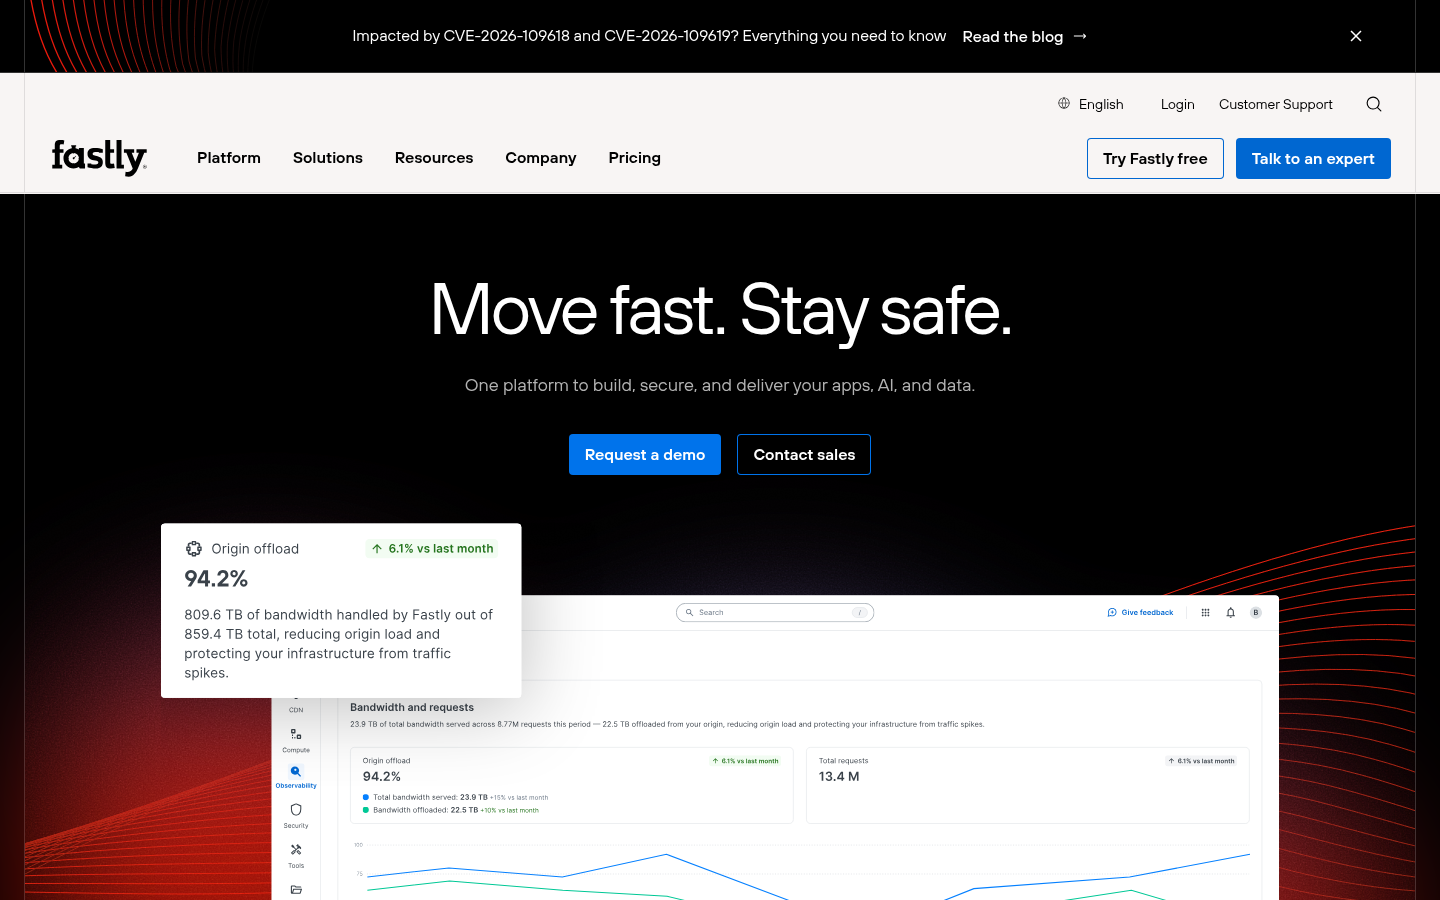Click Request a demo button
Screen dimensions: 1440x900
pos(645,455)
